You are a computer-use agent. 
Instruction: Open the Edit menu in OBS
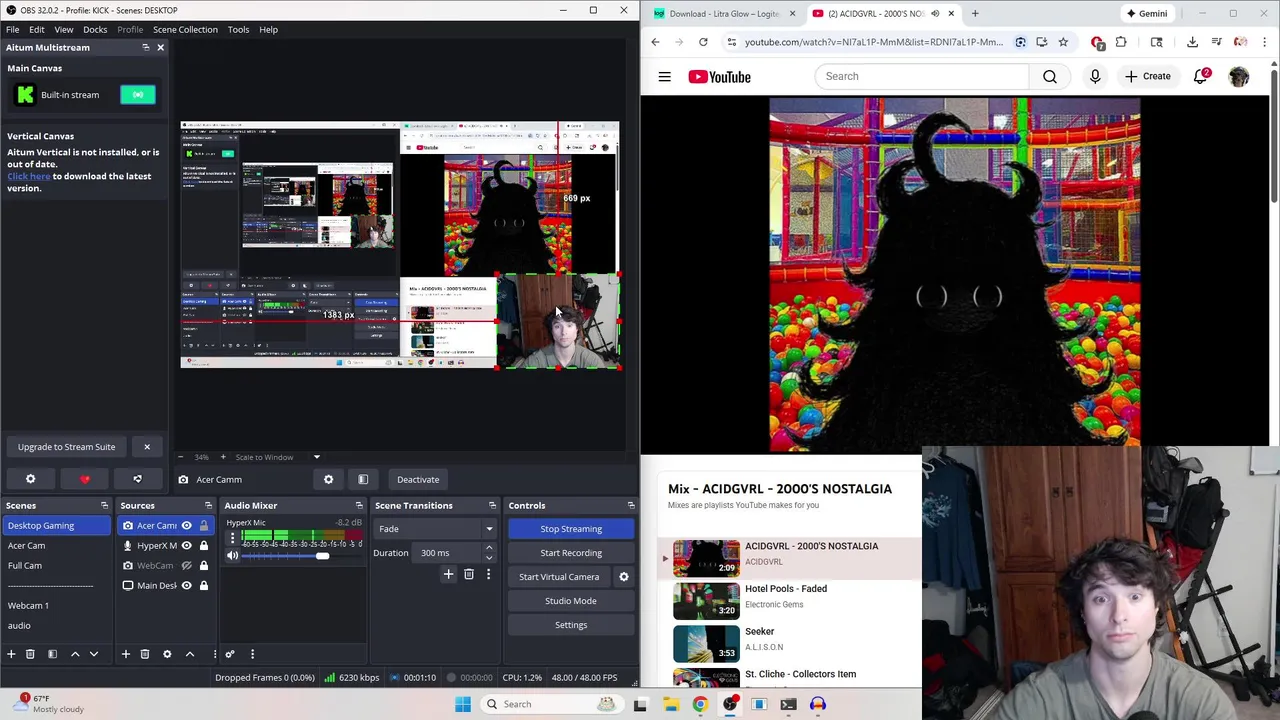pyautogui.click(x=36, y=29)
